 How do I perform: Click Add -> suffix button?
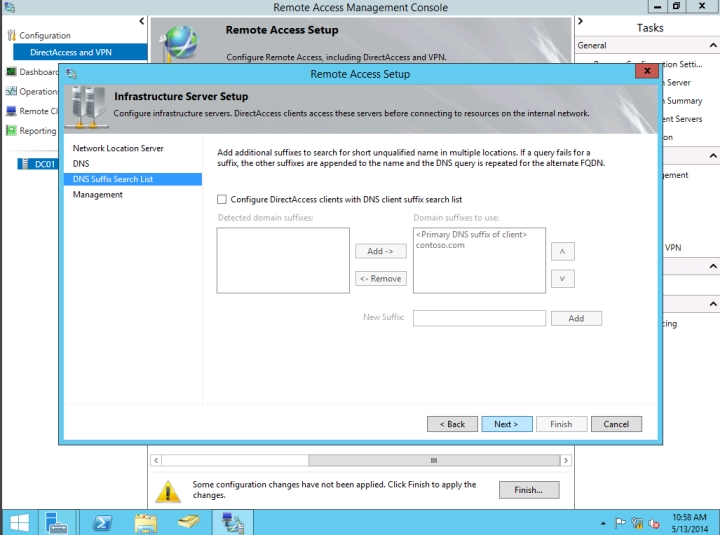coord(381,251)
